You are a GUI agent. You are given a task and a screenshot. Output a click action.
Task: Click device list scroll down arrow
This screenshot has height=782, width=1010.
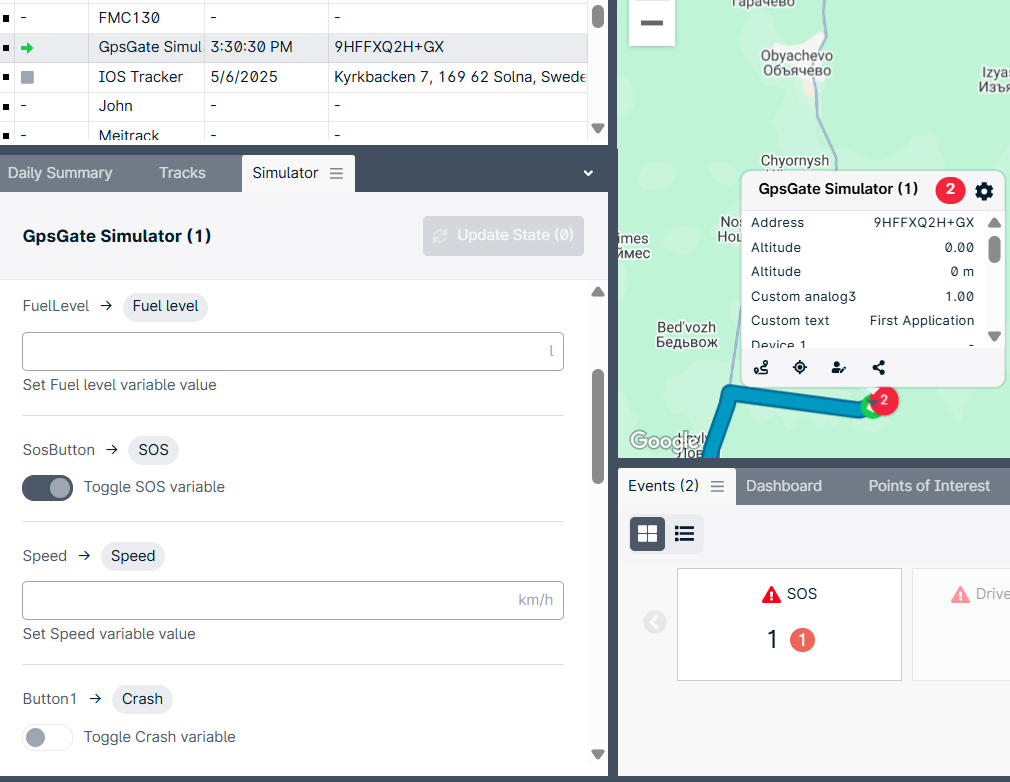598,128
